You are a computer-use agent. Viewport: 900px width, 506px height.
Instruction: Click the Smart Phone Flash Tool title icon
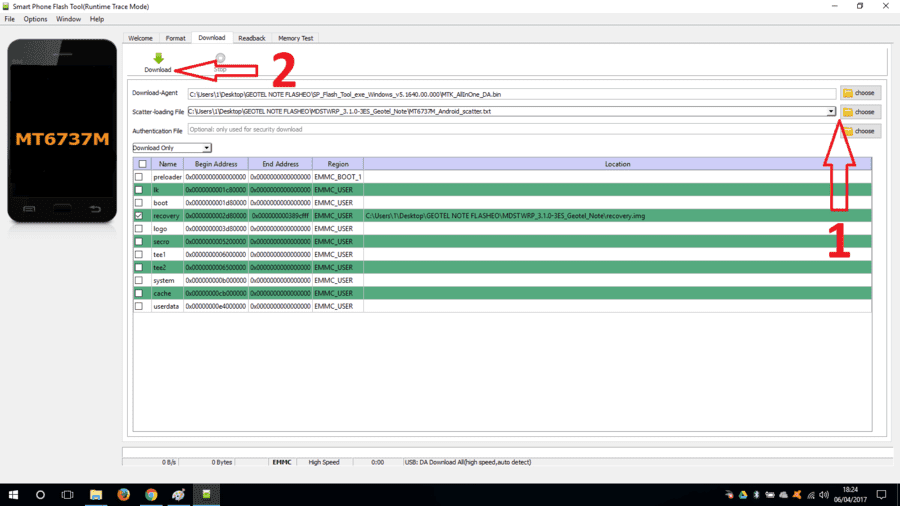(6, 6)
